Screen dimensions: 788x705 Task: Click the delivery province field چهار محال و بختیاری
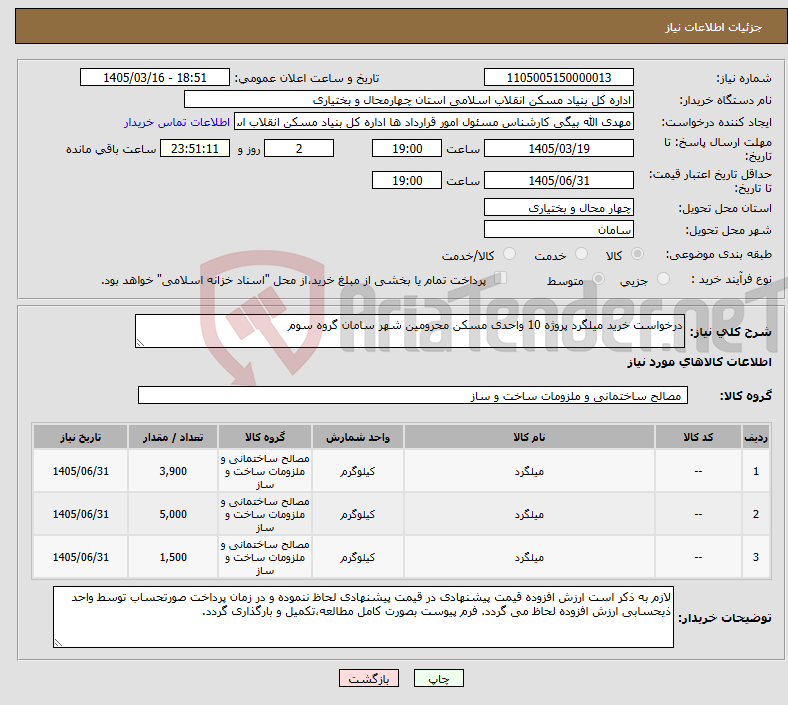point(558,207)
